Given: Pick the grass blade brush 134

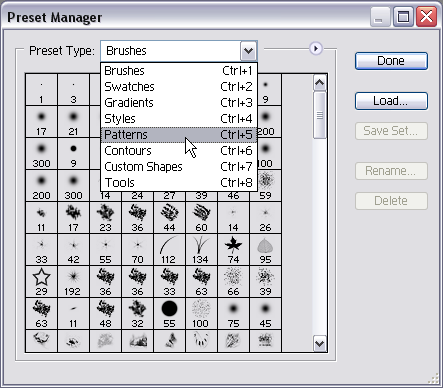Looking at the screenshot, I should point(201,250).
